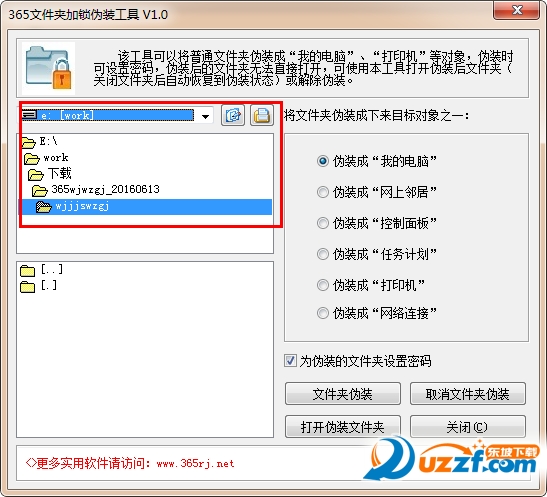547x497 pixels.
Task: Click the locked folder app logo
Action: point(48,68)
